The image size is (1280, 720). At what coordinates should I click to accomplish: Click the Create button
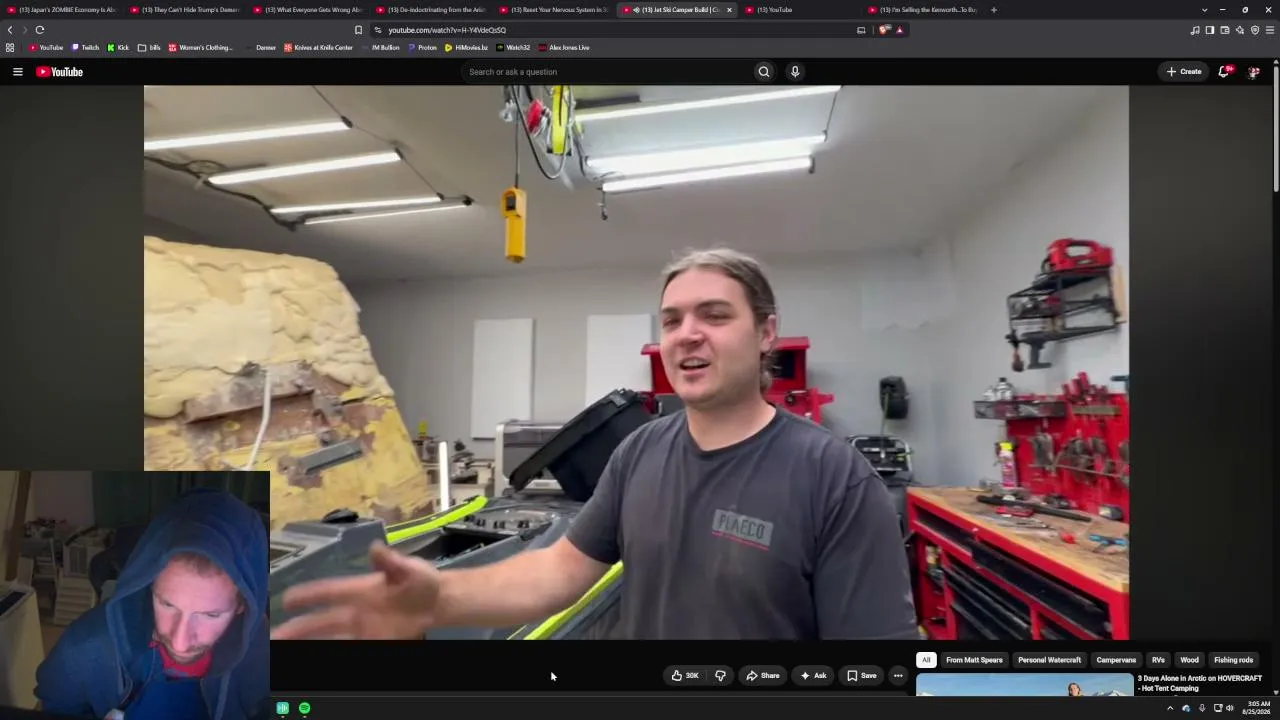coord(1184,72)
